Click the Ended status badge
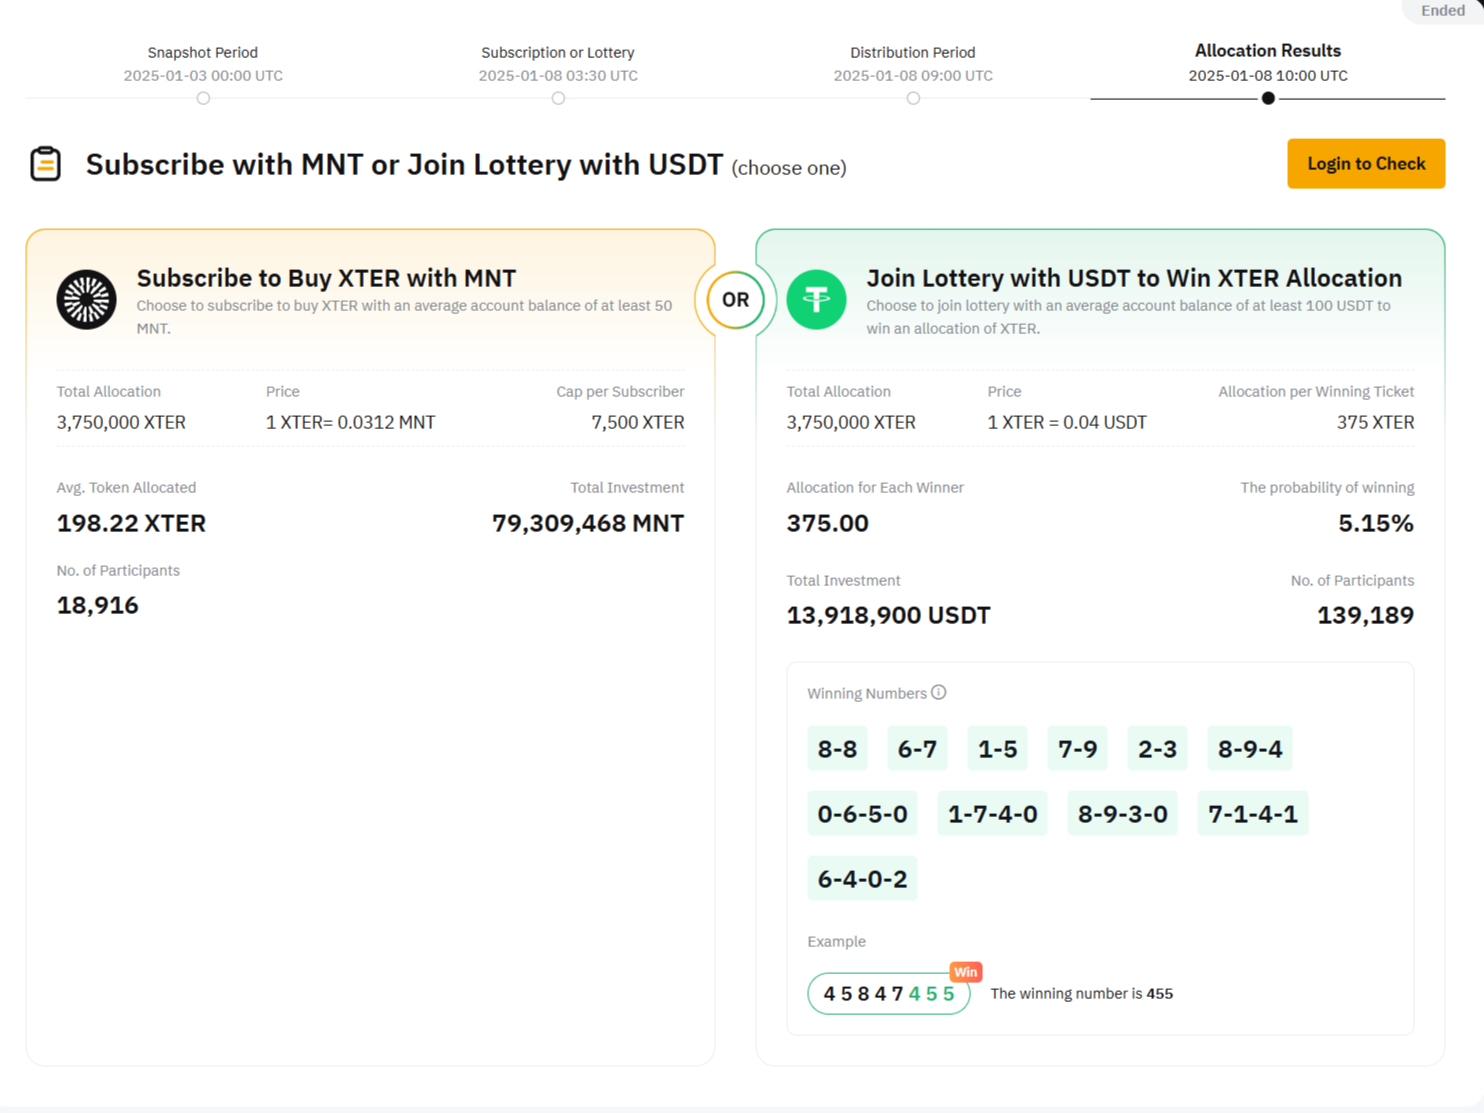 click(x=1443, y=11)
